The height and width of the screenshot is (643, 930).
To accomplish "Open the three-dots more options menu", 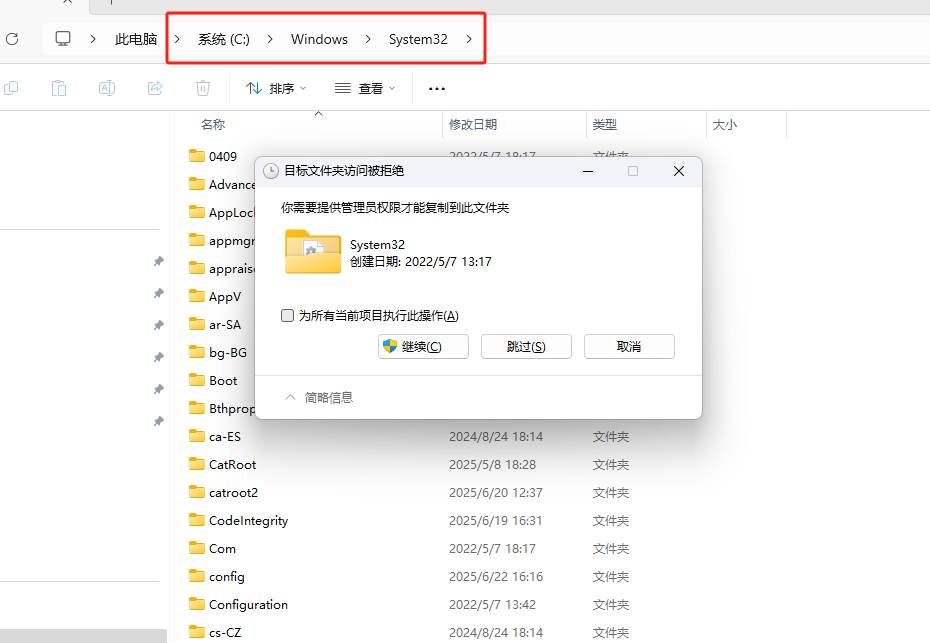I will point(437,89).
